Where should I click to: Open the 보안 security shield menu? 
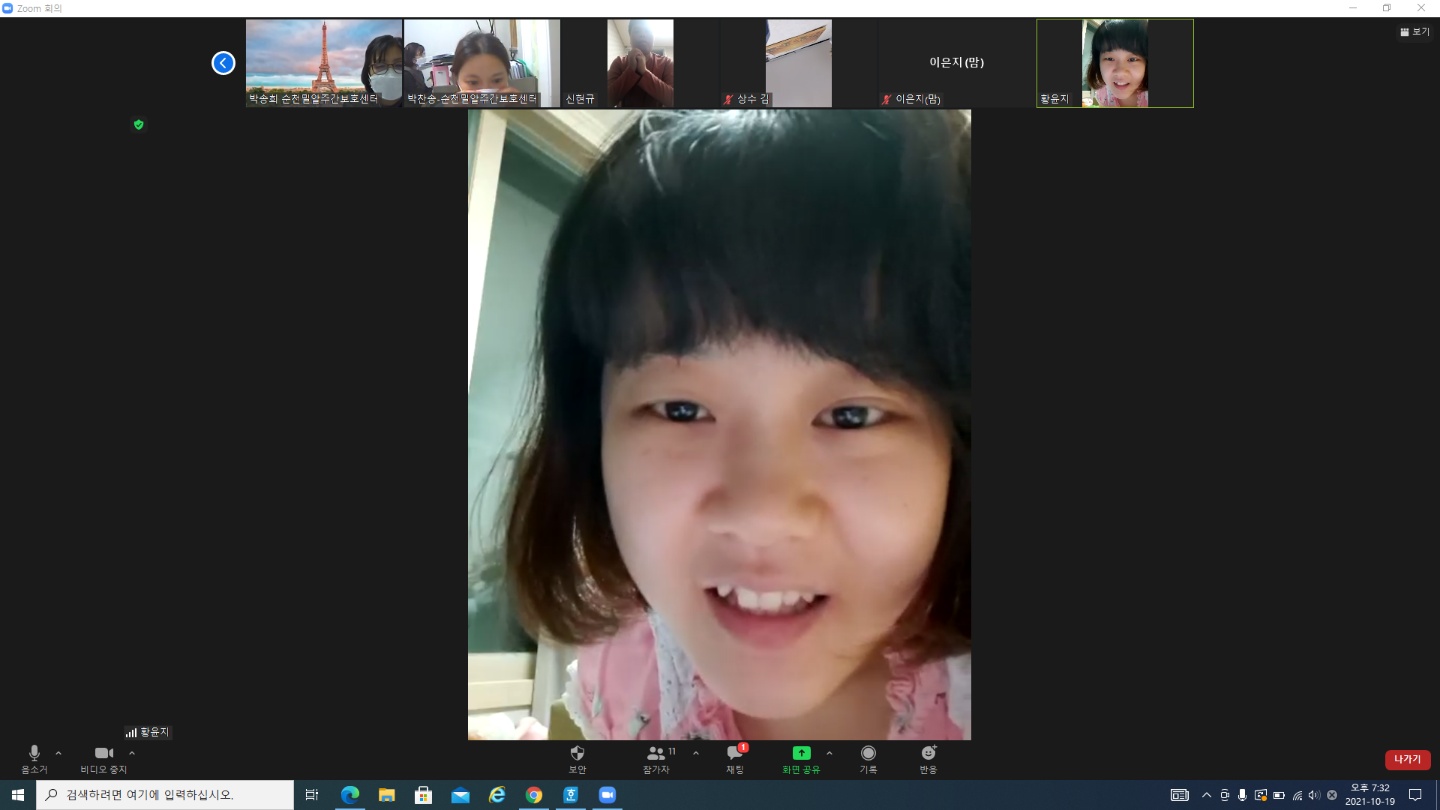(x=577, y=759)
